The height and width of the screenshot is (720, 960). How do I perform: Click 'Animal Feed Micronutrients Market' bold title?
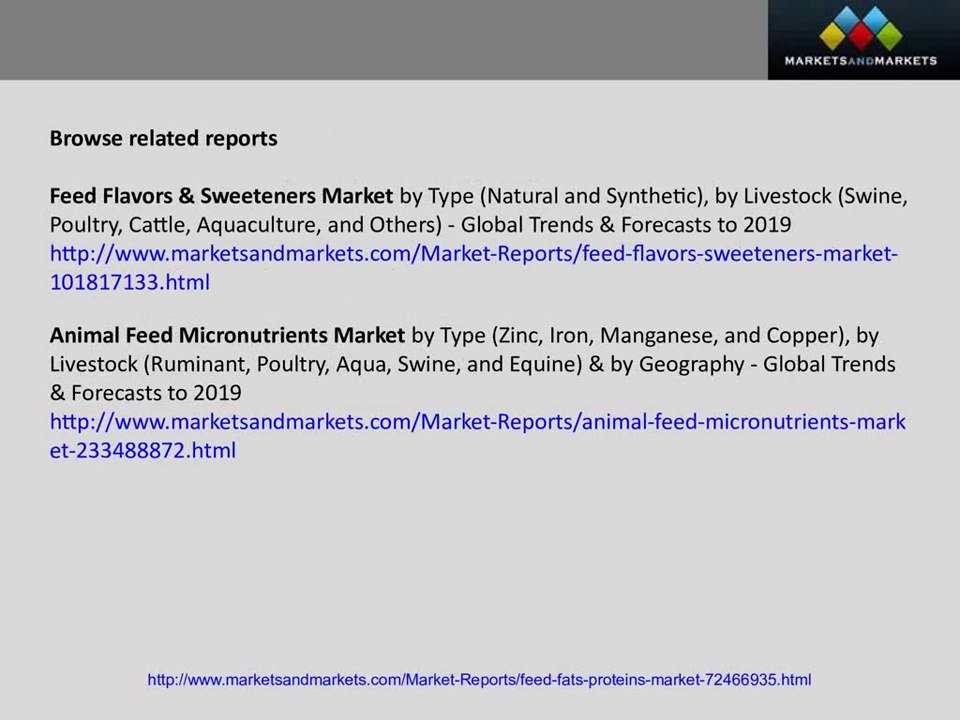pyautogui.click(x=227, y=336)
